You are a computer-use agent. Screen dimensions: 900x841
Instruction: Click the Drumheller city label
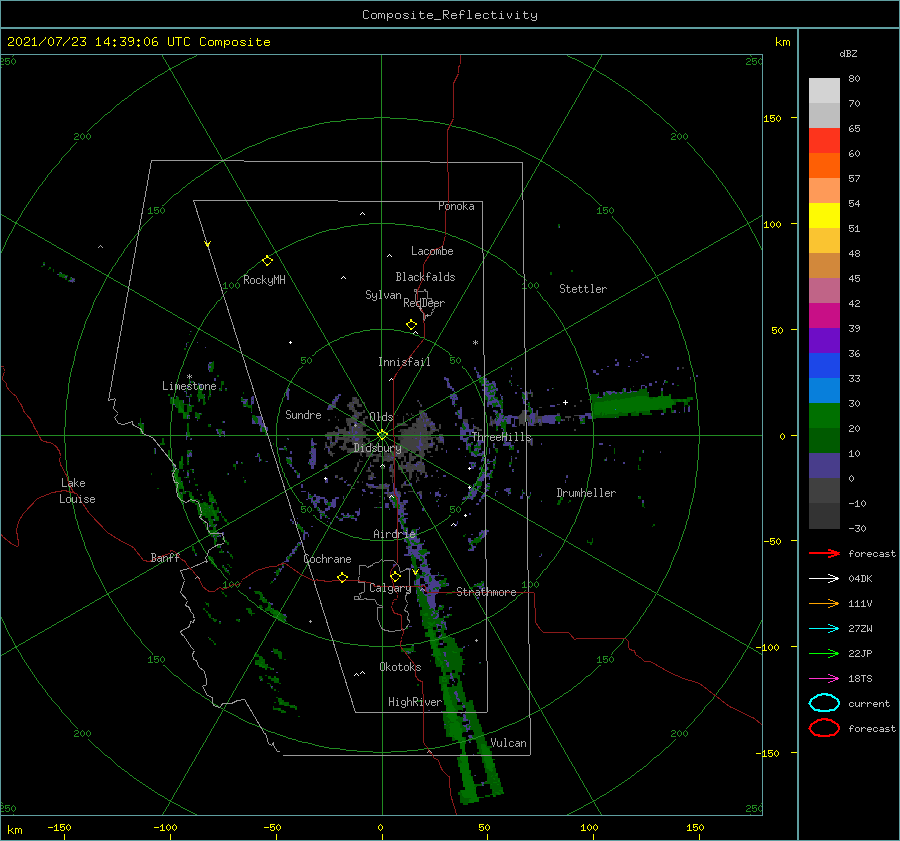[x=586, y=493]
